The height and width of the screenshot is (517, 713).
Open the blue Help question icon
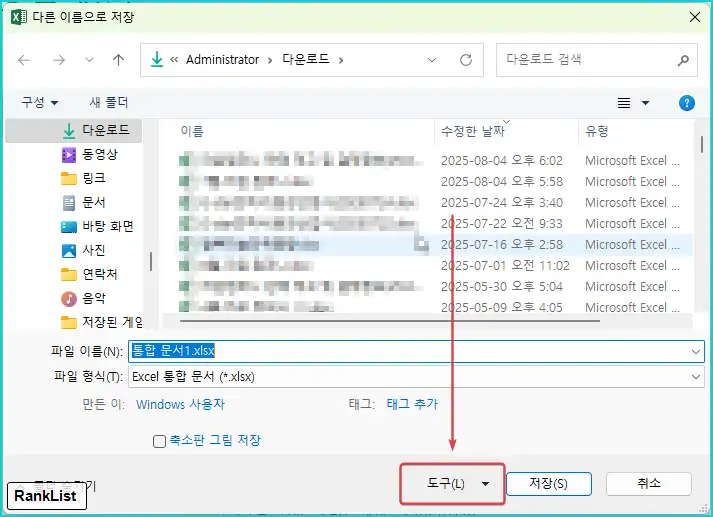coord(686,103)
